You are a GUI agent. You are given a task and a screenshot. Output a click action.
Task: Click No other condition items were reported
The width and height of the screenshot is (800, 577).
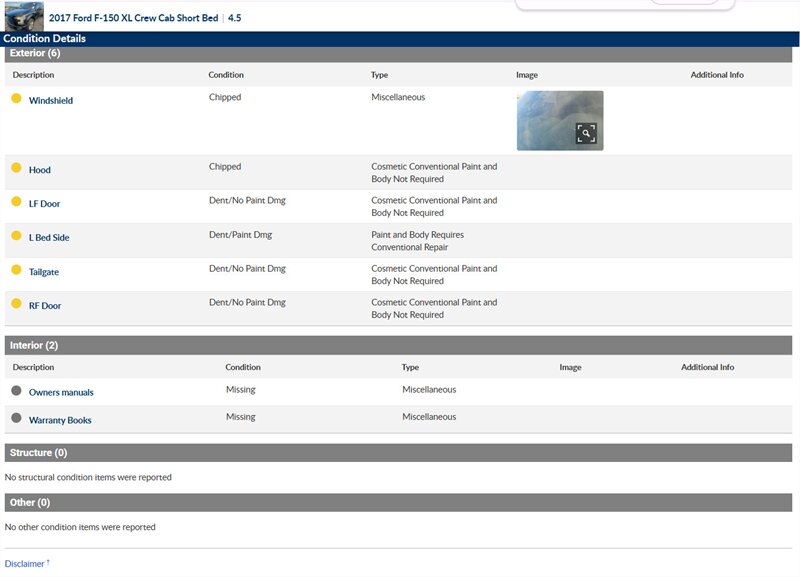point(80,527)
